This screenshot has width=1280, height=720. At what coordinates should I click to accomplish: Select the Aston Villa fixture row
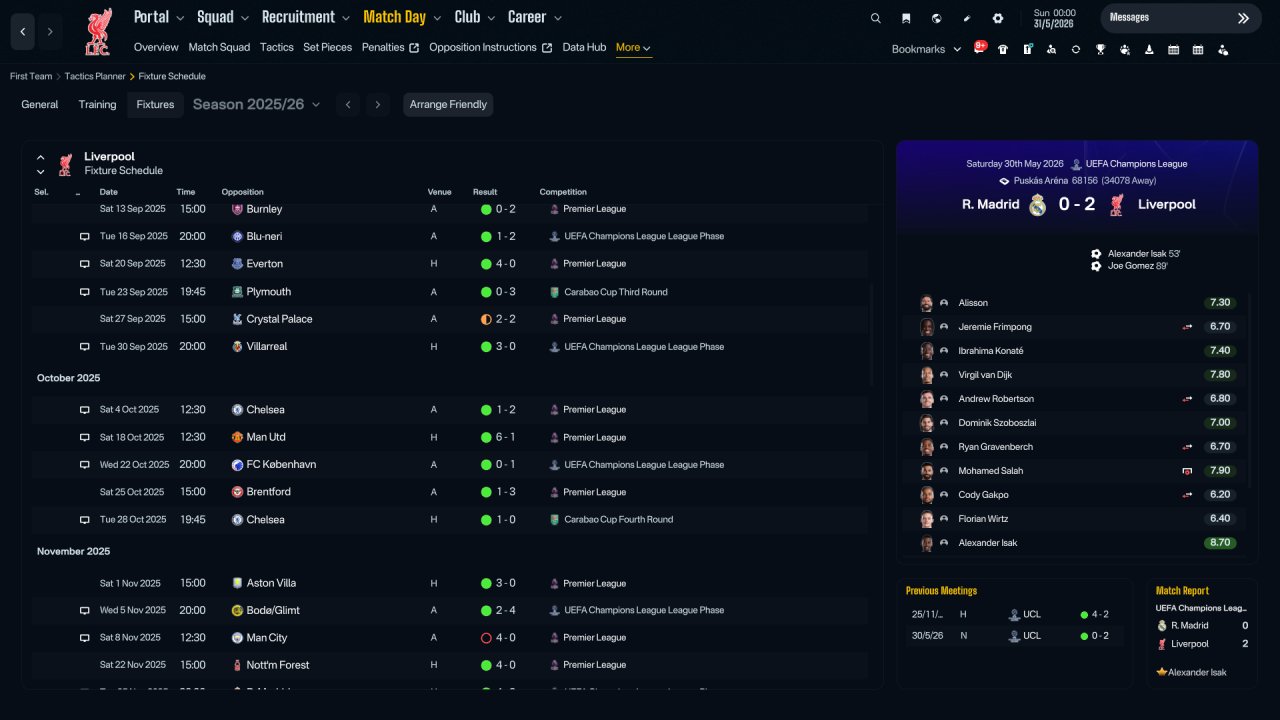451,583
